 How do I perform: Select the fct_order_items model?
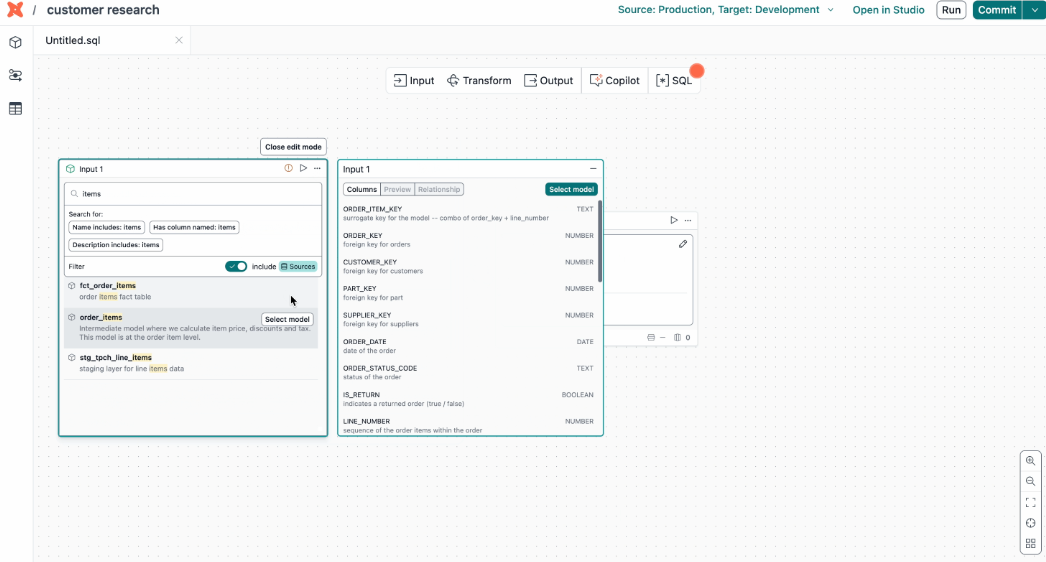coord(191,291)
